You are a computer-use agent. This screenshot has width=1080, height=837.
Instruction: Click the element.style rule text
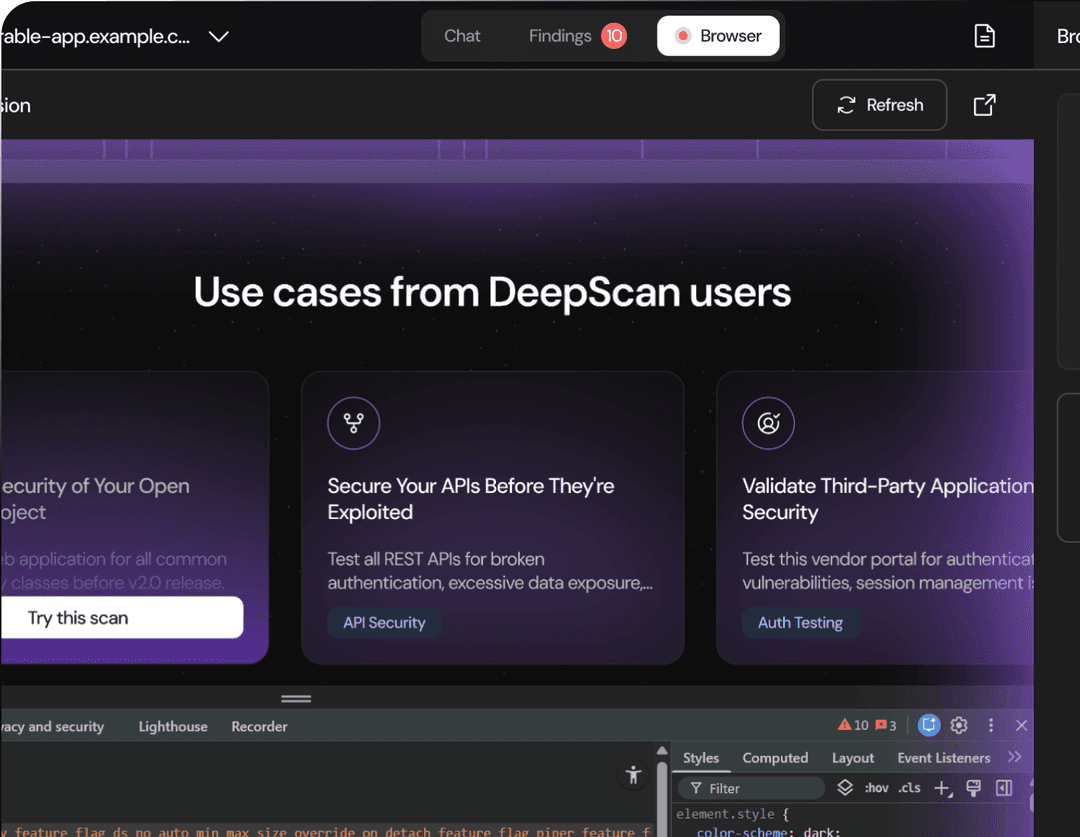tap(731, 814)
